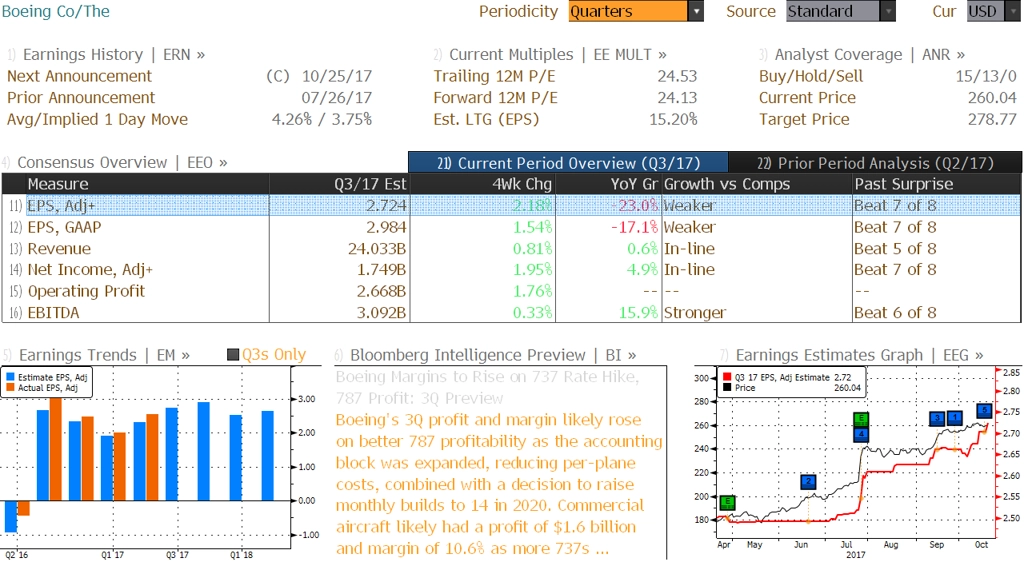Click the blue event marker numbered 2
Screen dimensions: 1024x562
(x=808, y=482)
